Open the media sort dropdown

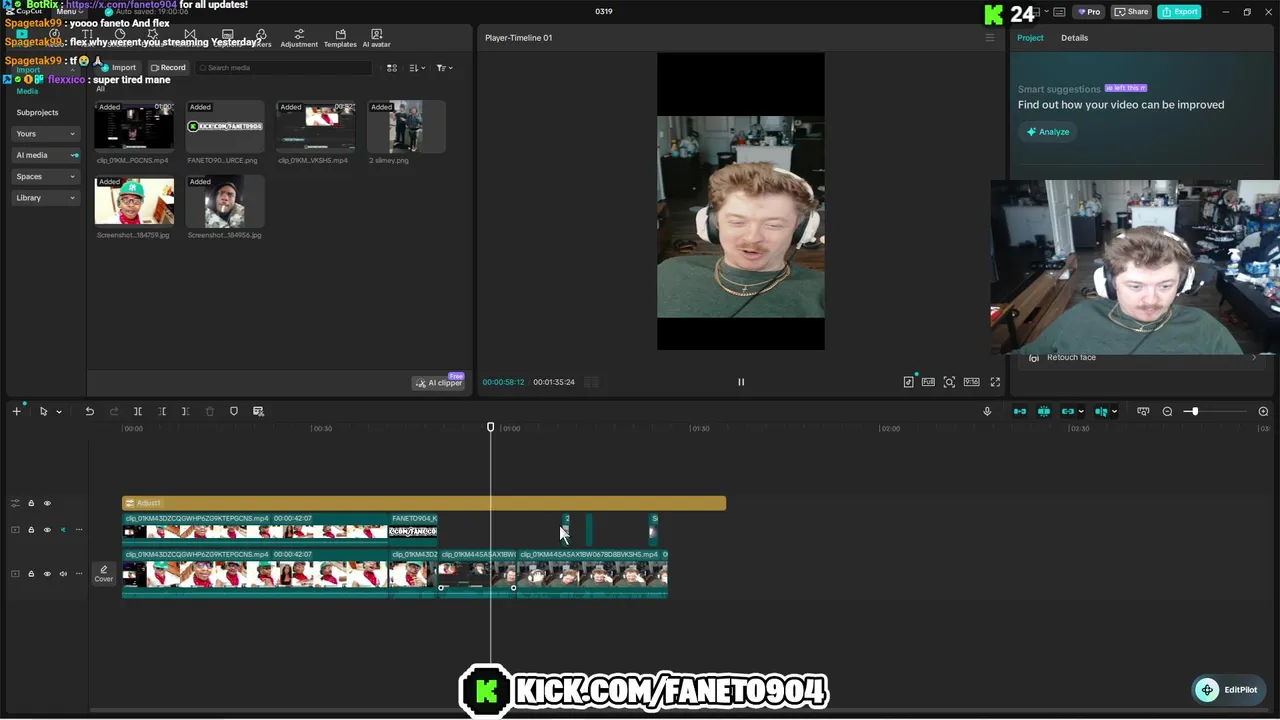[x=417, y=68]
